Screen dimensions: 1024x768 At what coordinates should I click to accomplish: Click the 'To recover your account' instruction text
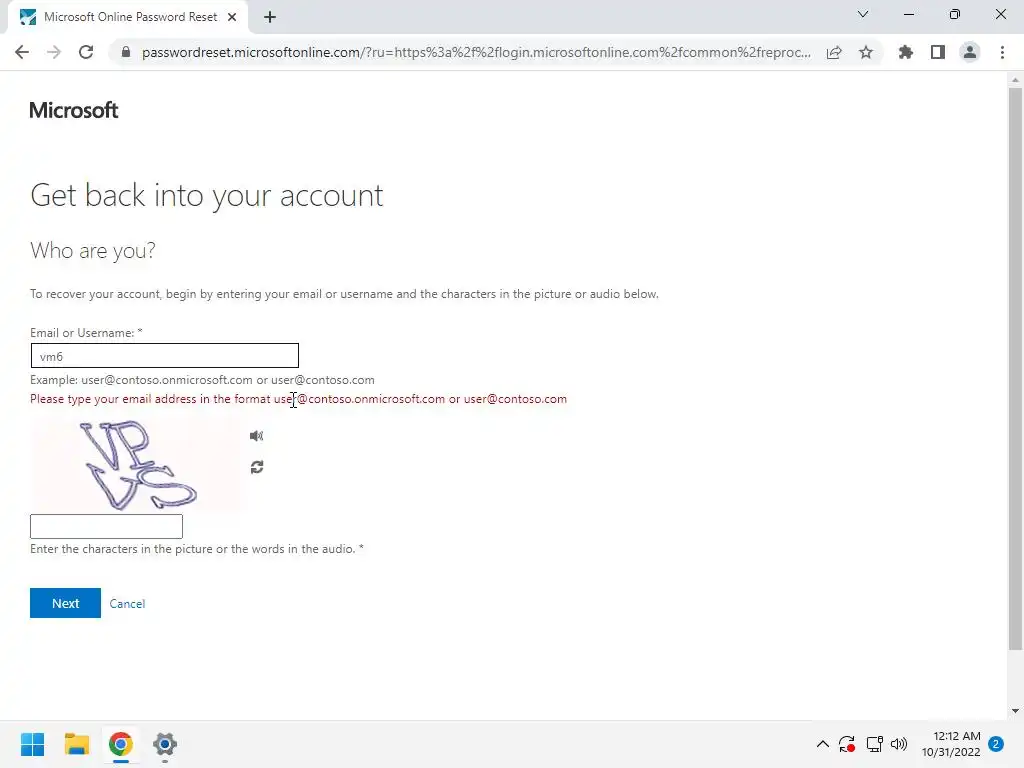[344, 294]
